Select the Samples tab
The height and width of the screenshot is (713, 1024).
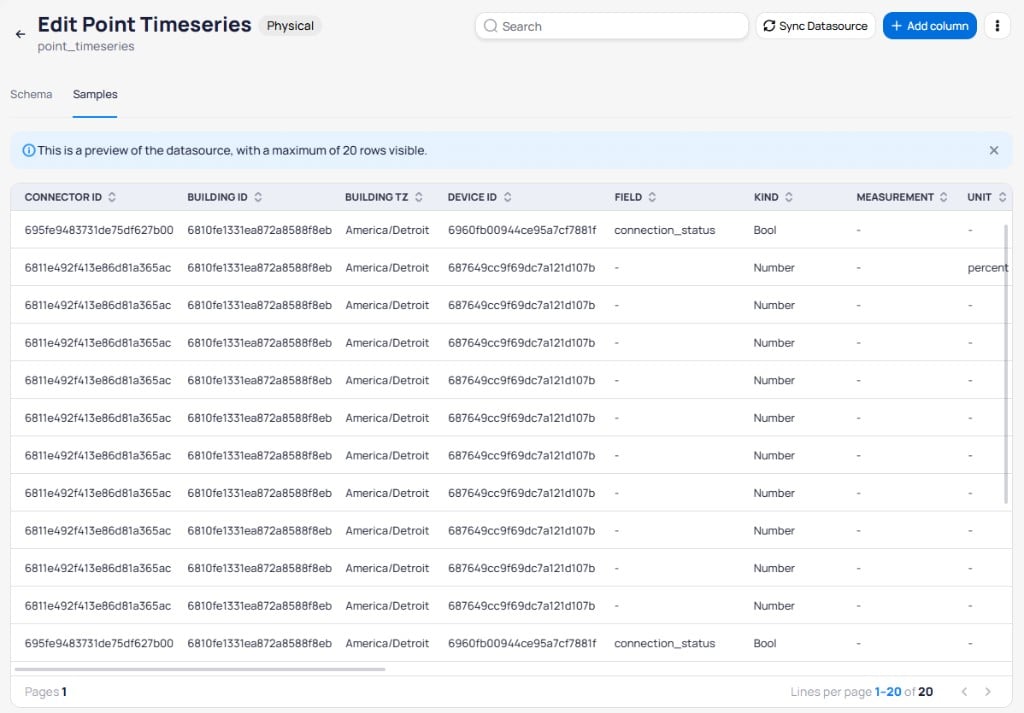click(95, 94)
